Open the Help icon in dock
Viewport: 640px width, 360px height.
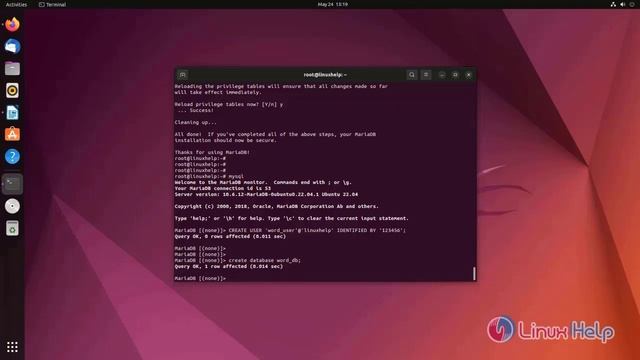12,156
